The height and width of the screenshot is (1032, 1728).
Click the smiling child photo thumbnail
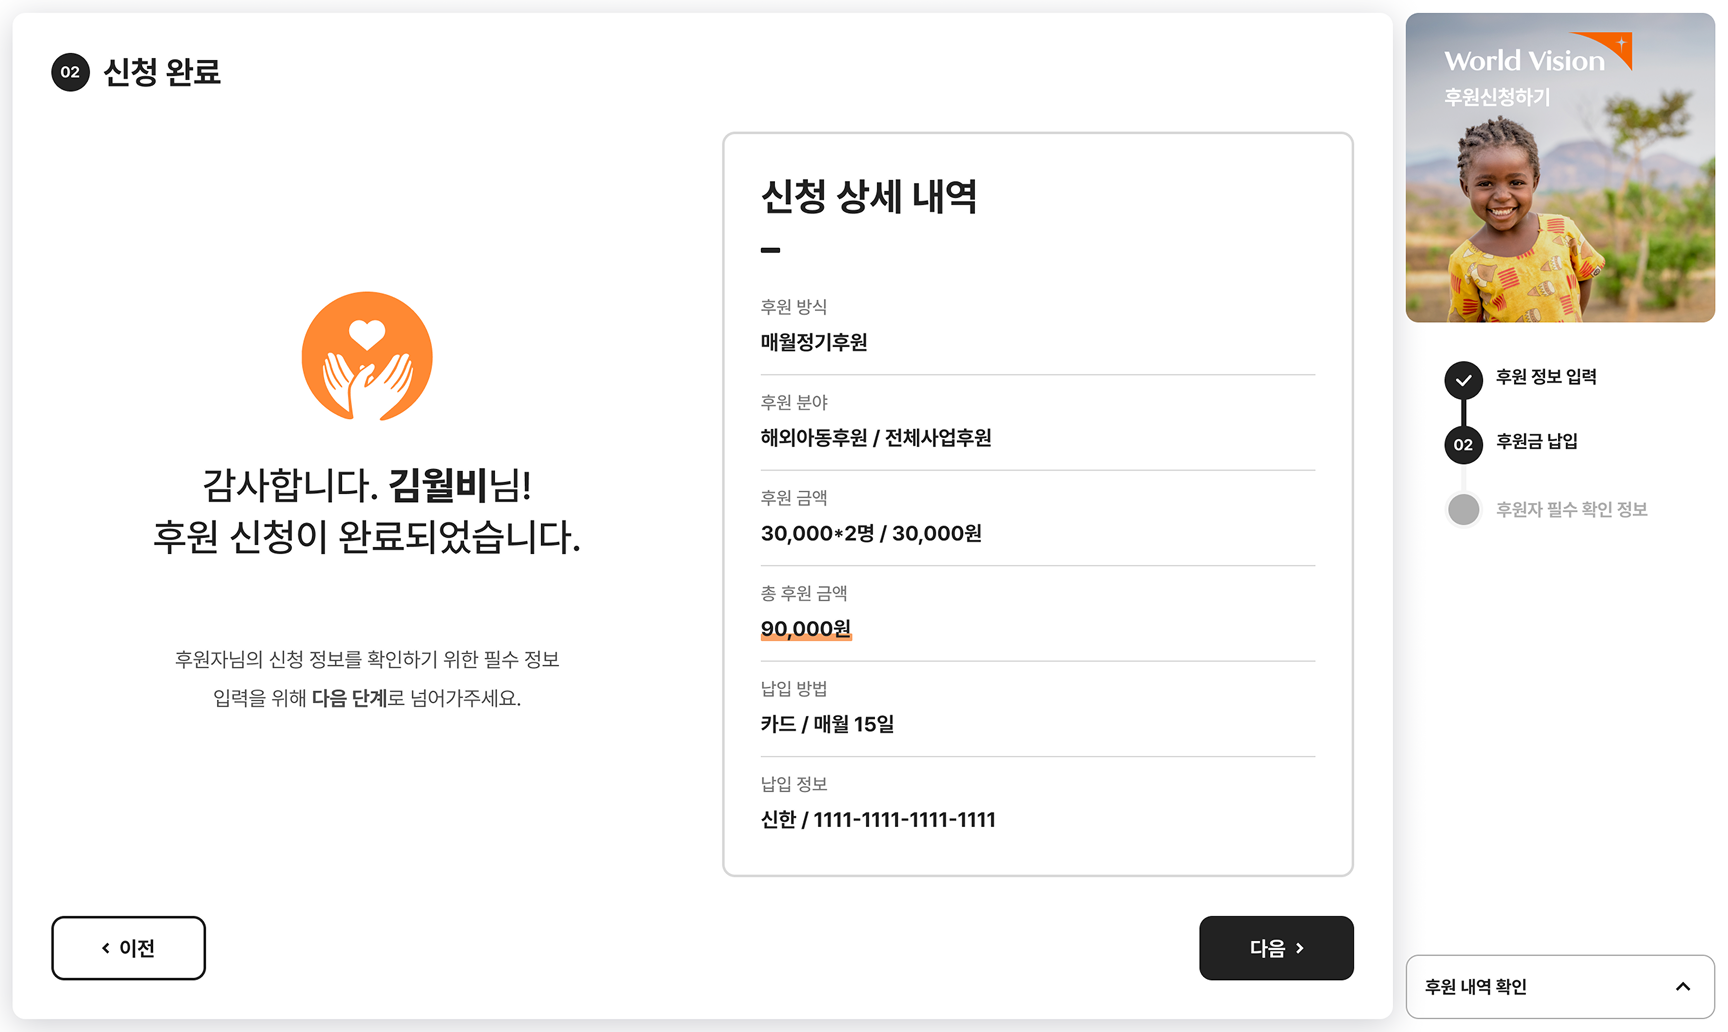(1560, 168)
